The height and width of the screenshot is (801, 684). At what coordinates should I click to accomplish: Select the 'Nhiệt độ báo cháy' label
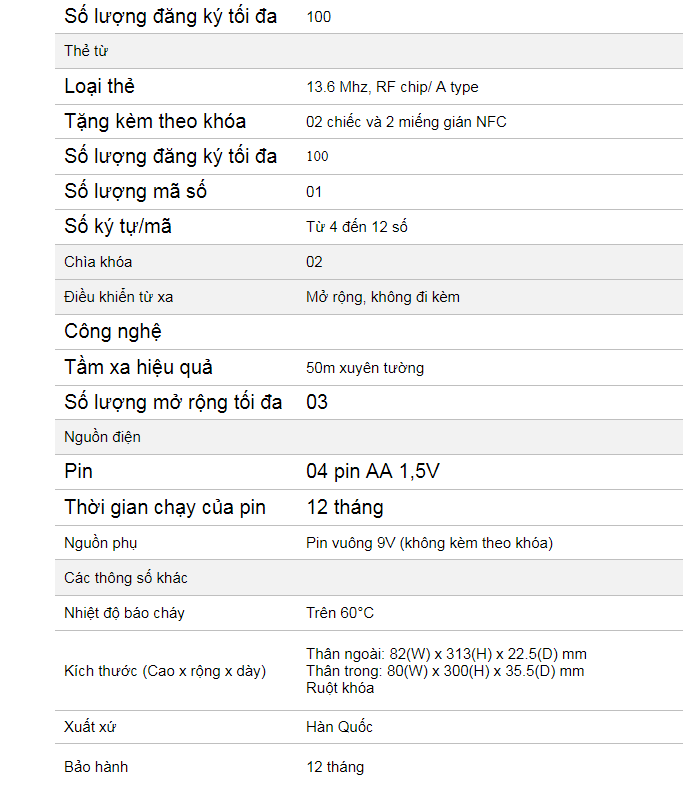point(124,612)
